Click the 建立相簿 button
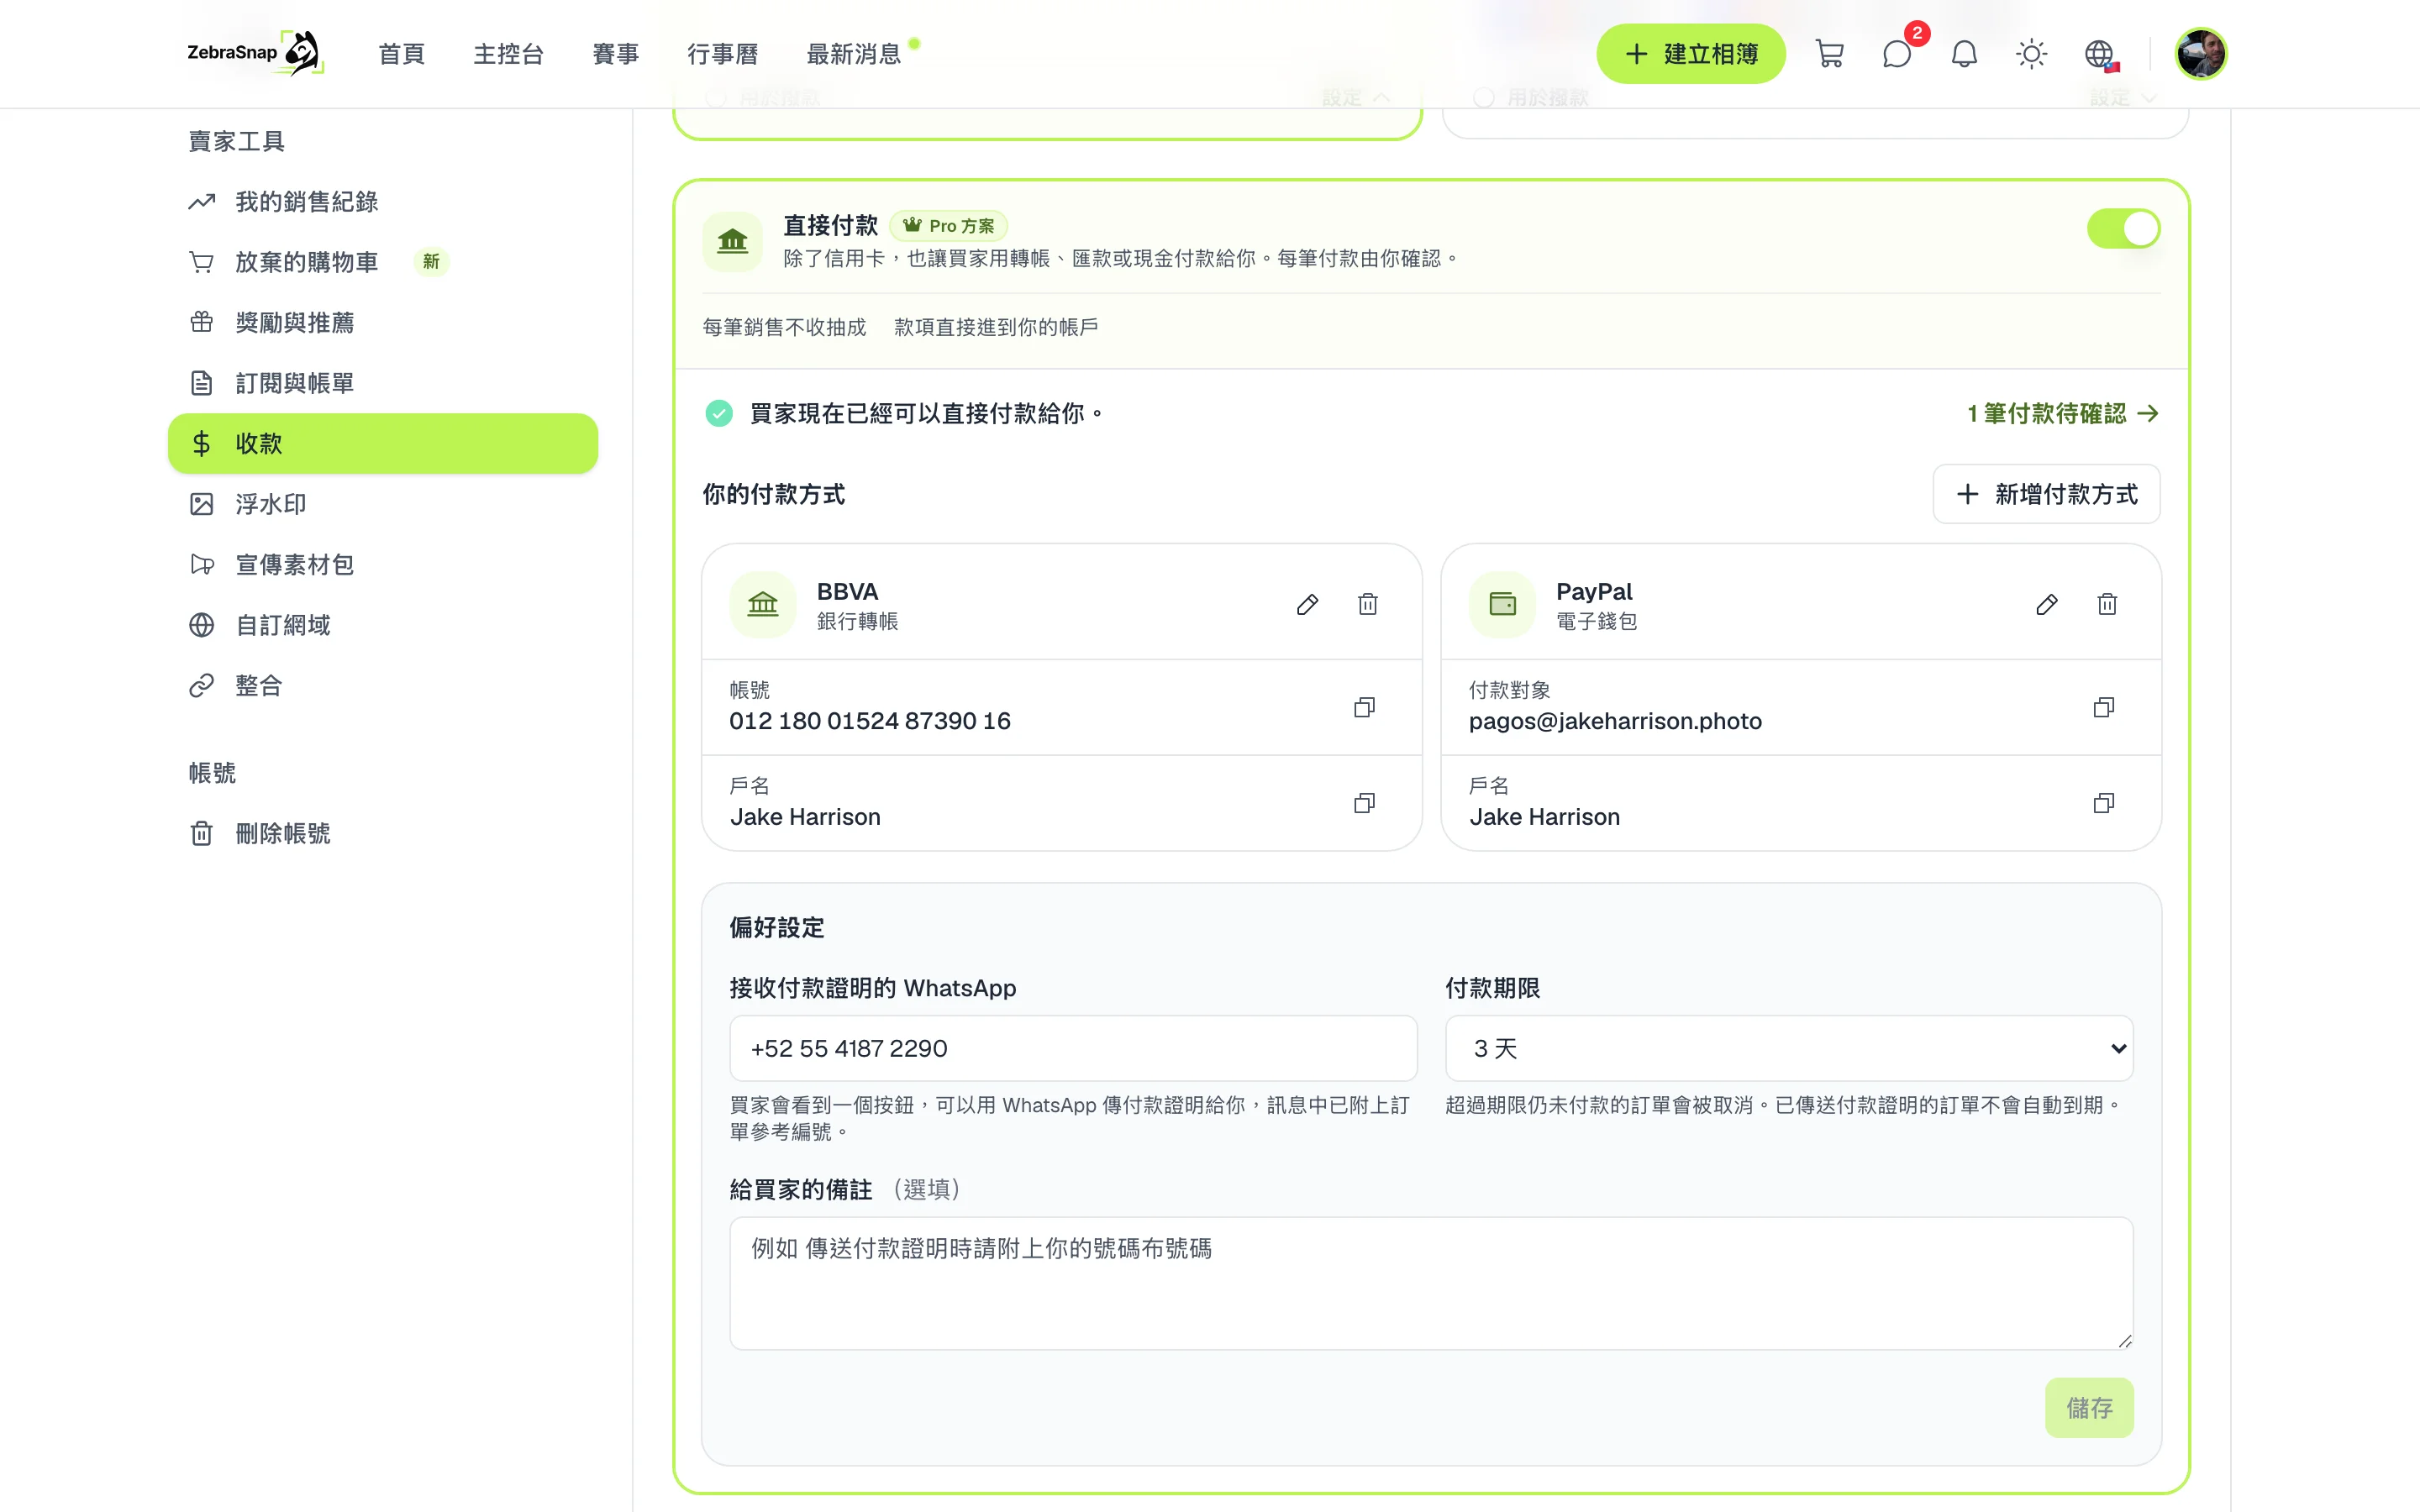The width and height of the screenshot is (2420, 1512). pos(1691,54)
